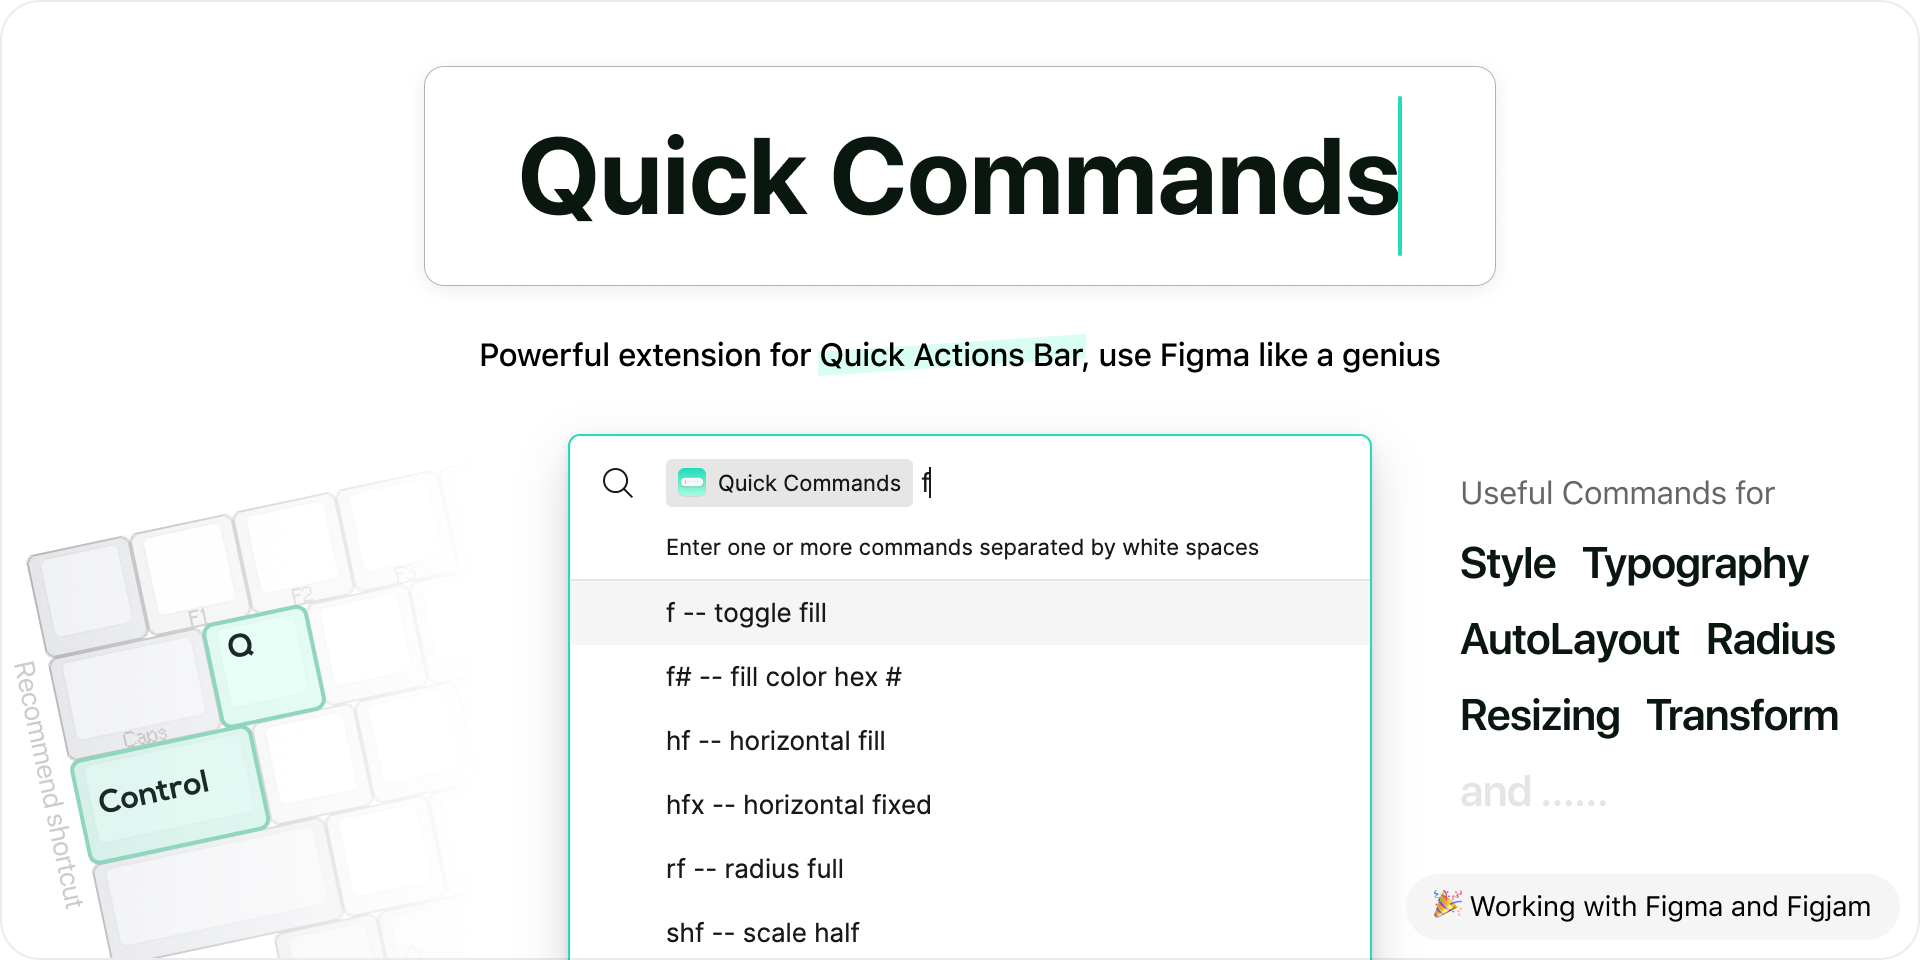The height and width of the screenshot is (960, 1920).
Task: Select 'shf -- scale half' entry
Action: click(x=970, y=933)
